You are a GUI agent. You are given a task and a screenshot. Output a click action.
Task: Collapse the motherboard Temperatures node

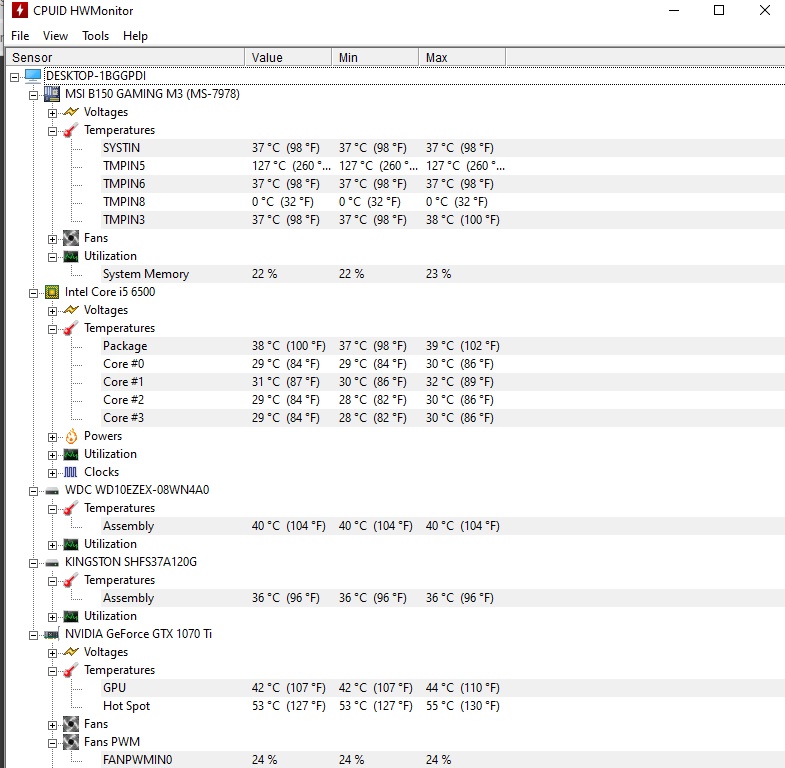(53, 131)
